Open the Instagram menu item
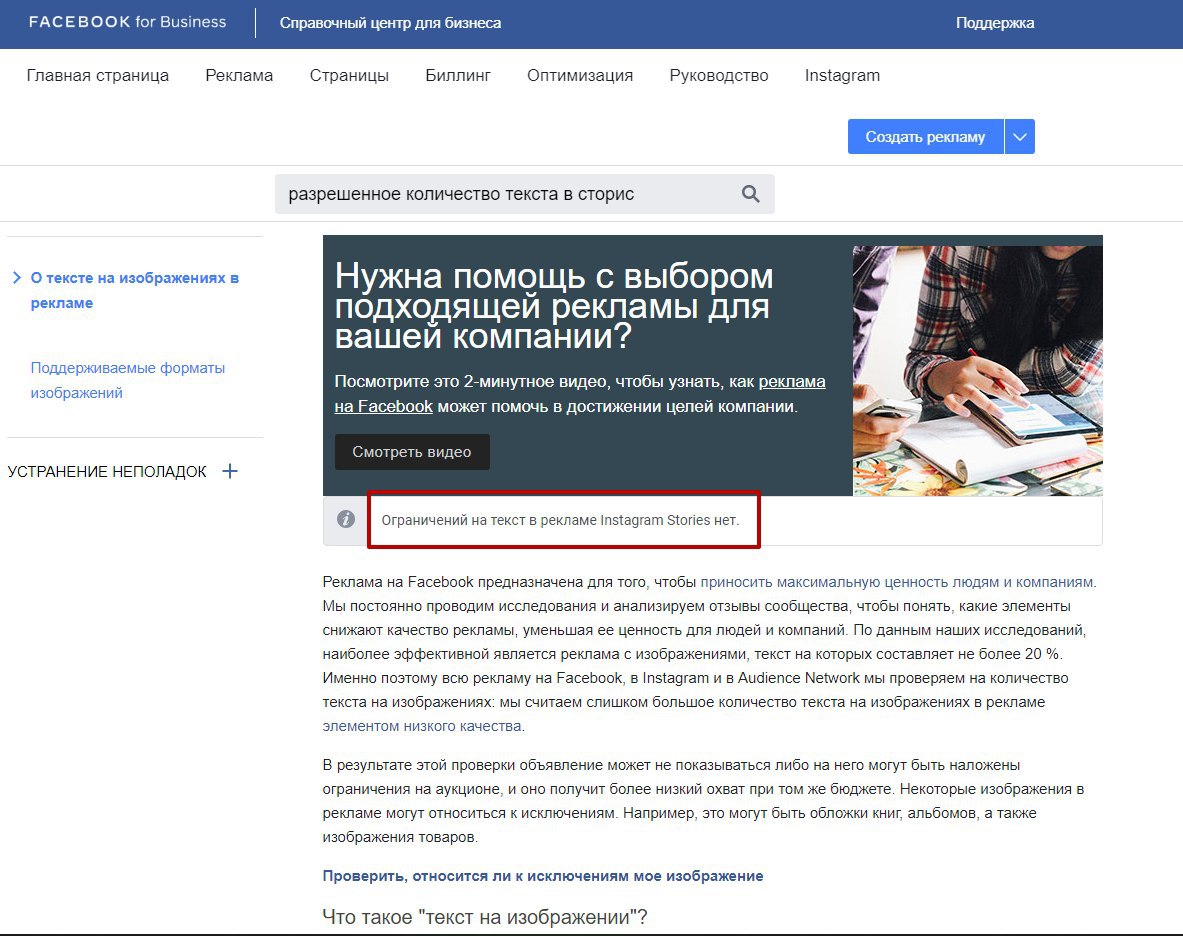 pyautogui.click(x=842, y=75)
